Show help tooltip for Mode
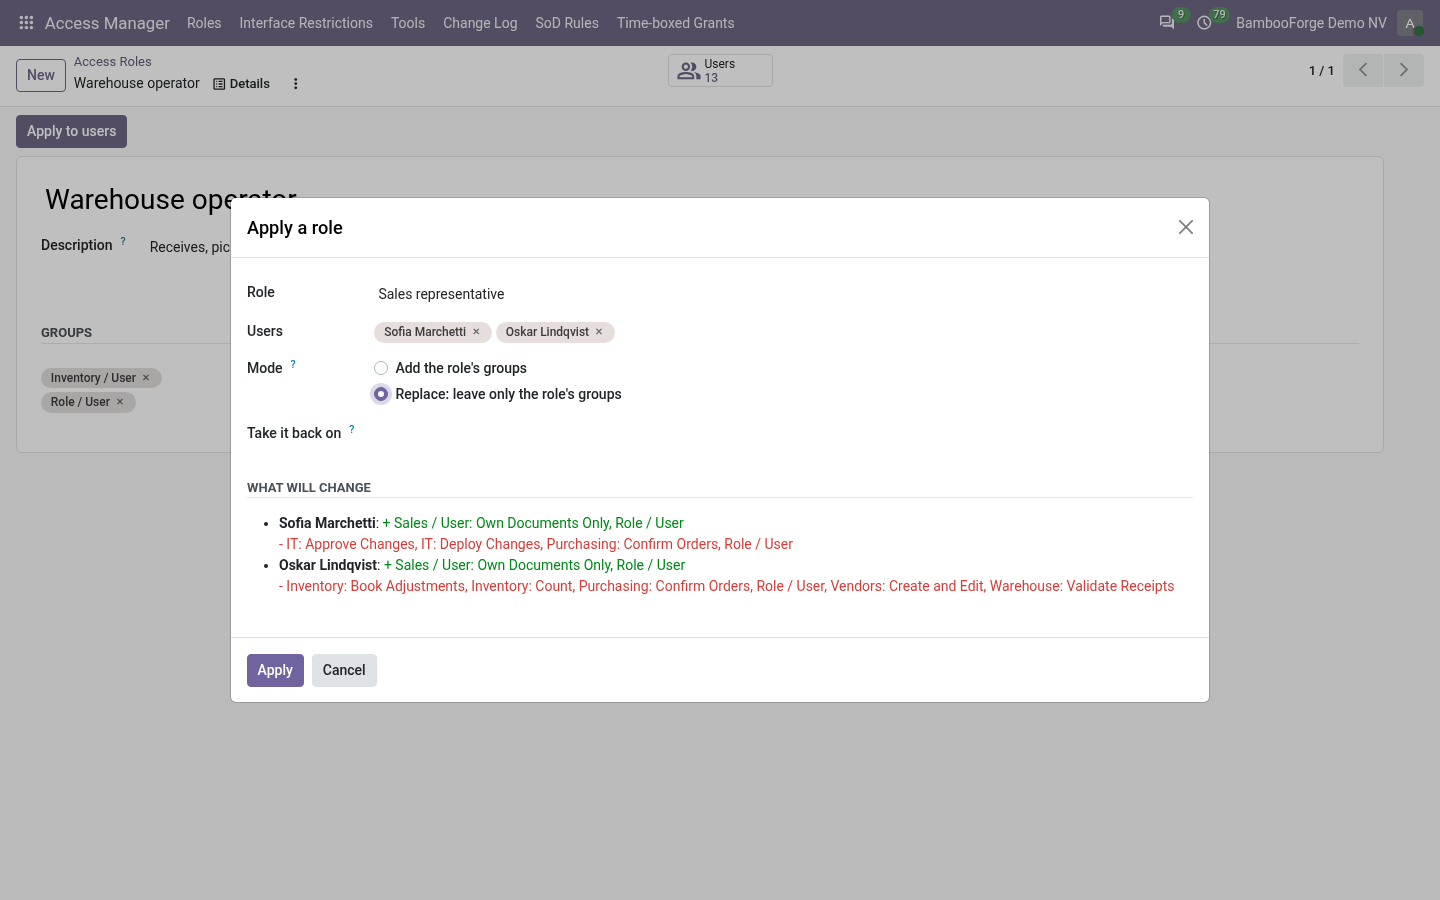The image size is (1440, 900). (293, 364)
